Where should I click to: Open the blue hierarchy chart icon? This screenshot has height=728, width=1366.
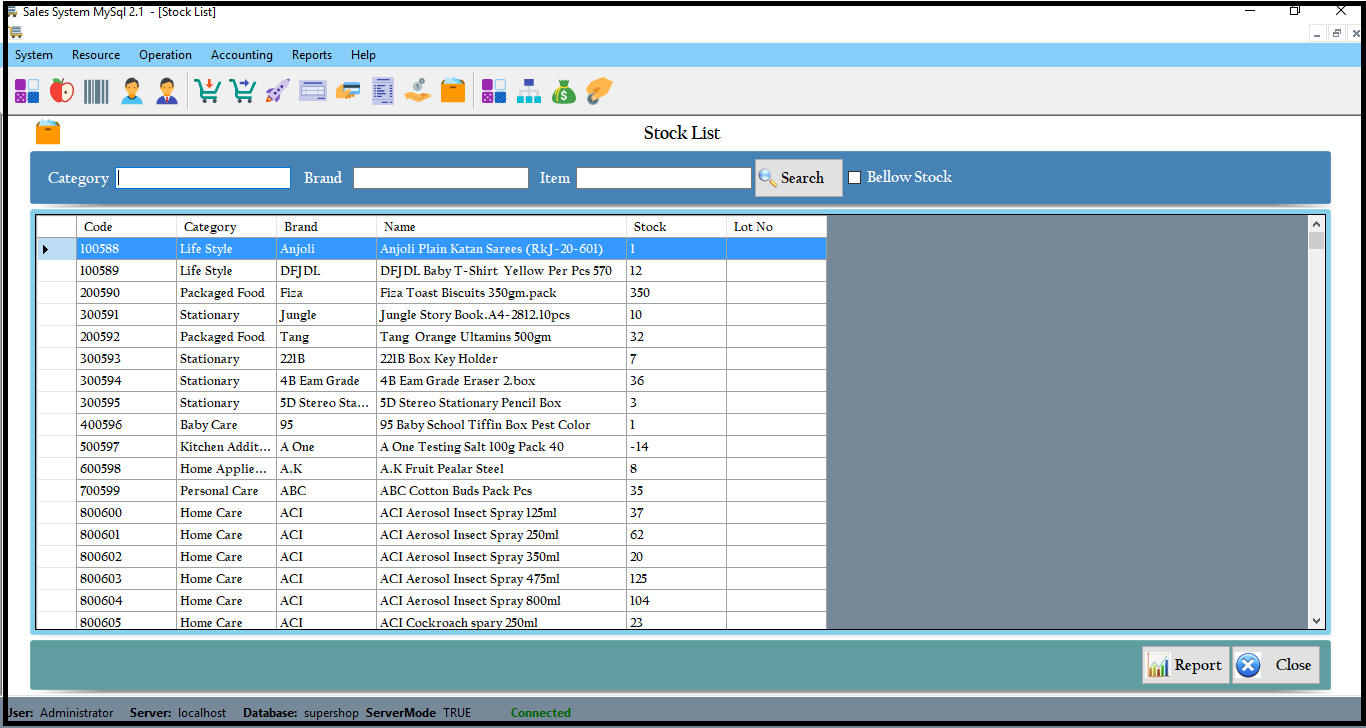[528, 91]
